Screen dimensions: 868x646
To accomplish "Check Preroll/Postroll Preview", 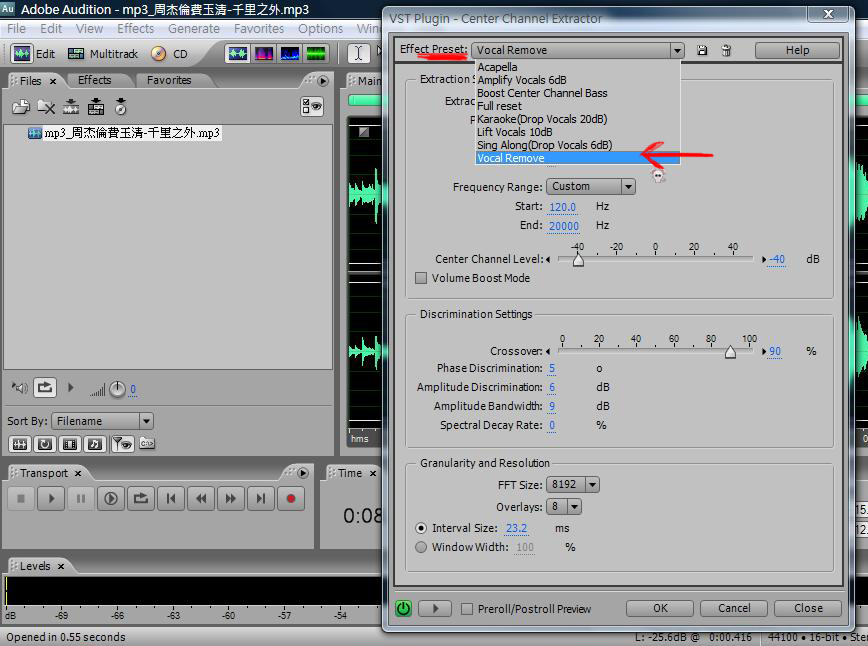I will tap(467, 609).
